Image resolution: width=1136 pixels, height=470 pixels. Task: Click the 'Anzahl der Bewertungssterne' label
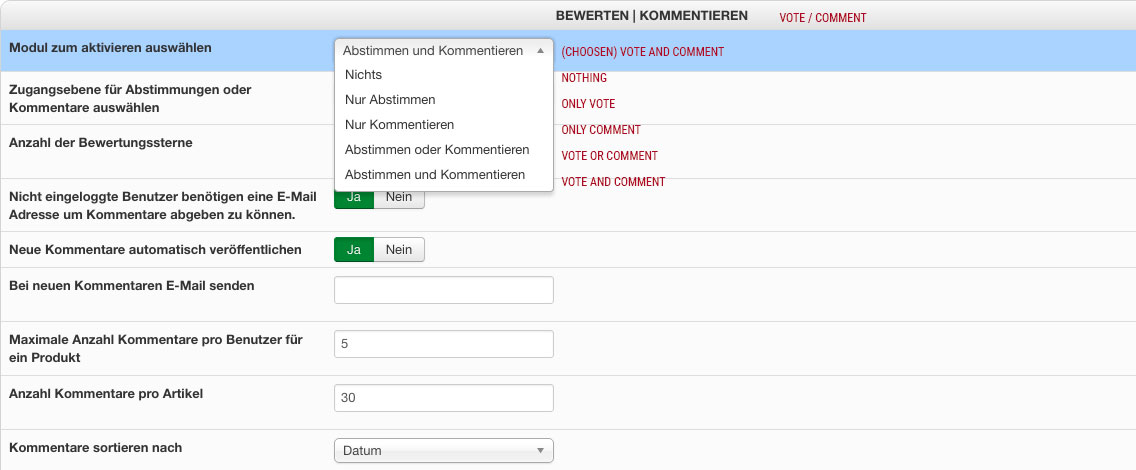pyautogui.click(x=100, y=143)
